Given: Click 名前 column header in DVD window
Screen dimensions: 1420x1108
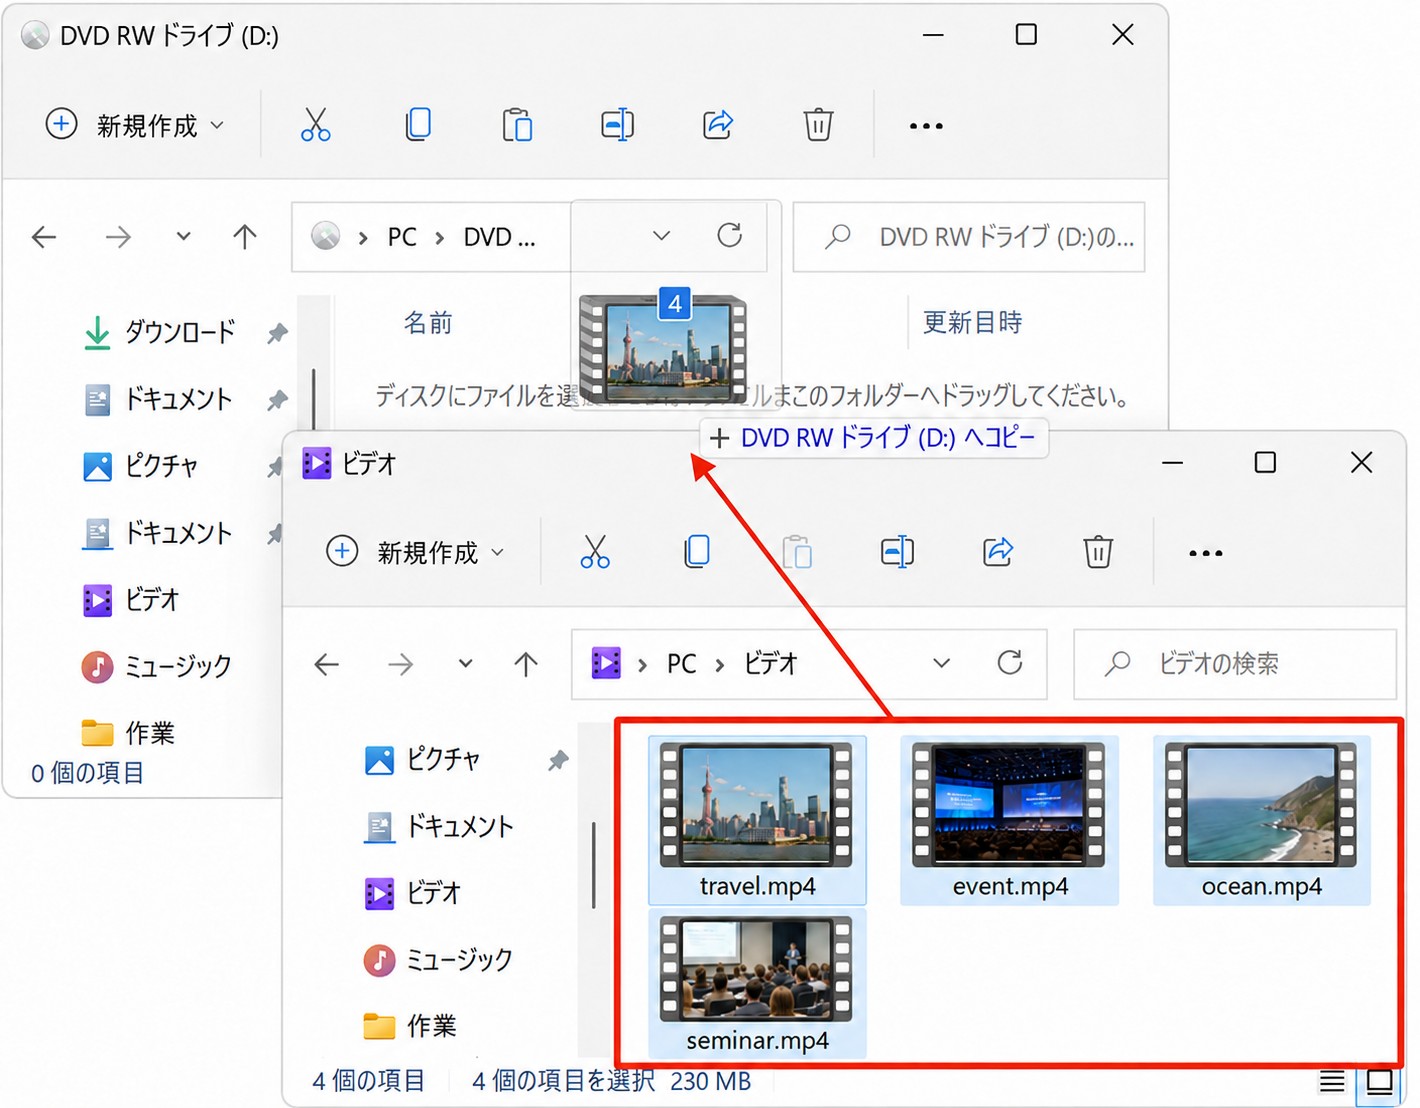Looking at the screenshot, I should click(x=428, y=323).
